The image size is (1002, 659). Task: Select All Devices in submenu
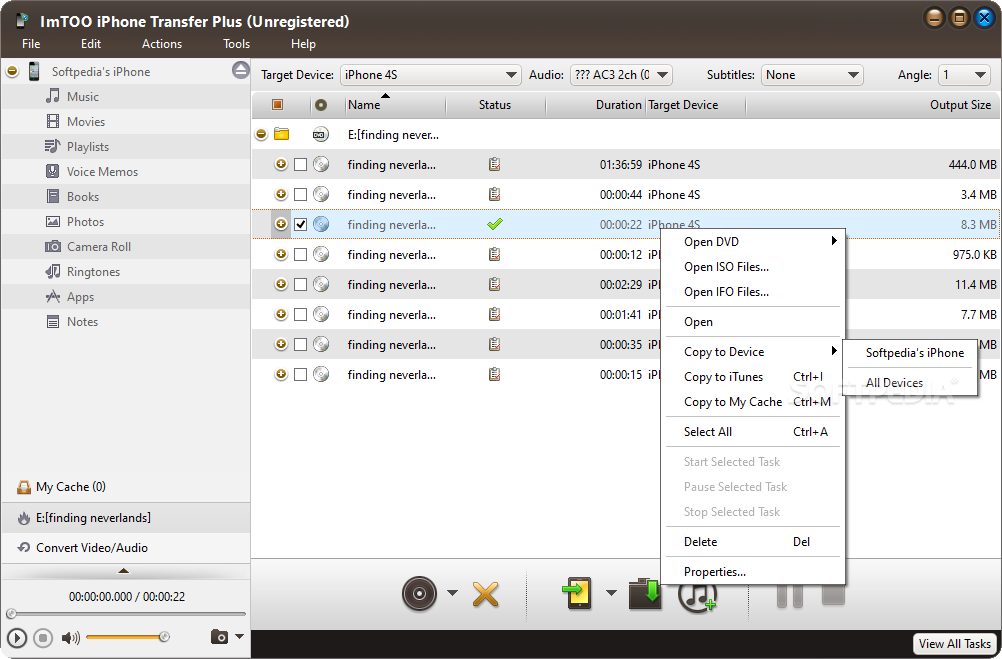click(x=910, y=383)
